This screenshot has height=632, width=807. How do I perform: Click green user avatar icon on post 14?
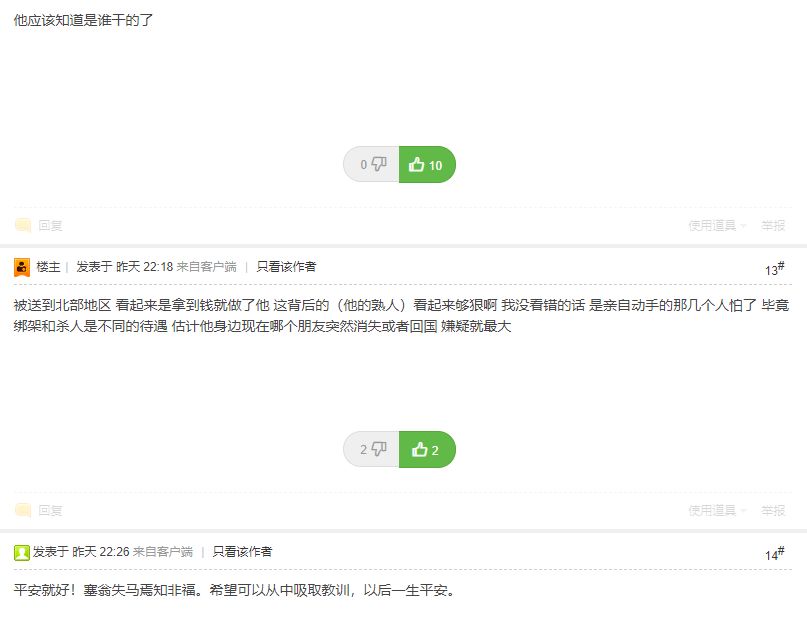(22, 552)
